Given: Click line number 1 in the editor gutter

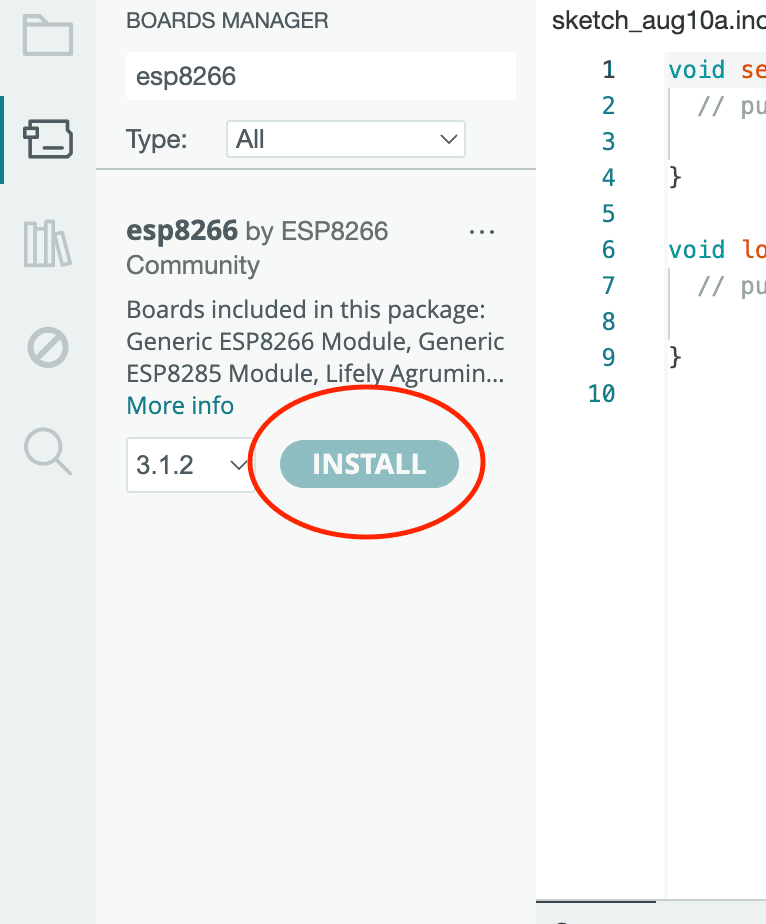Looking at the screenshot, I should point(609,70).
